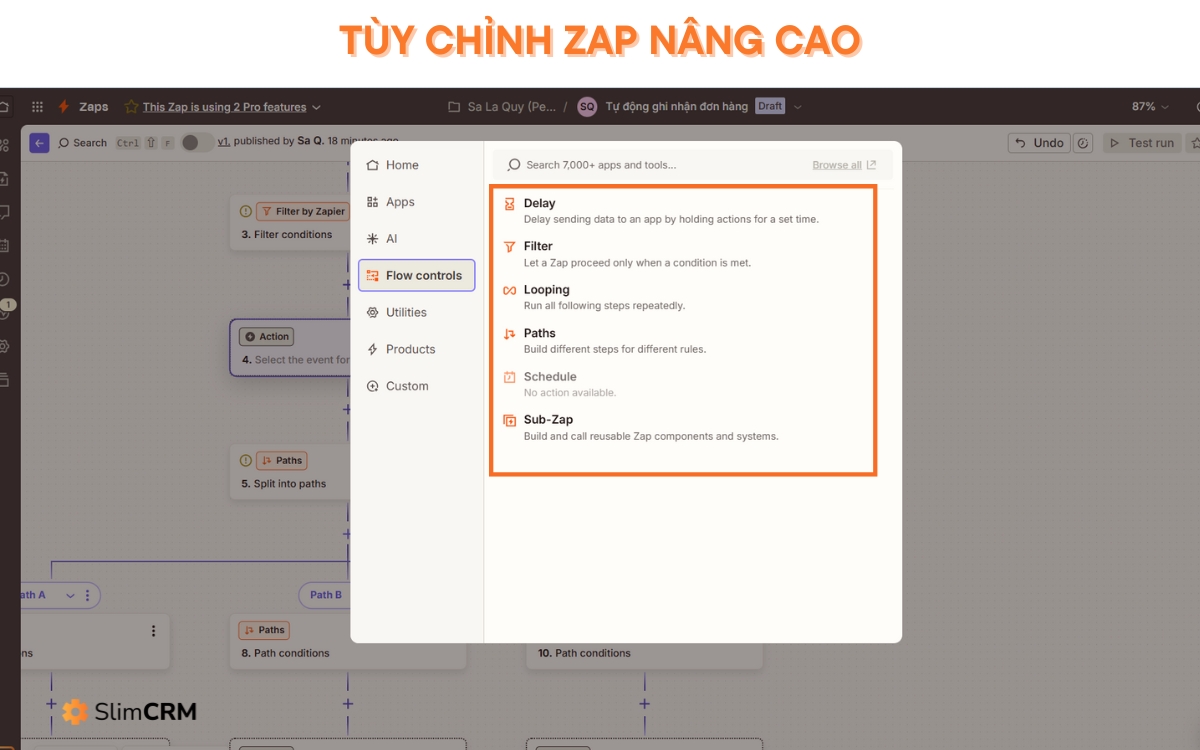The width and height of the screenshot is (1200, 750).
Task: Click the Undo button
Action: [x=1039, y=143]
